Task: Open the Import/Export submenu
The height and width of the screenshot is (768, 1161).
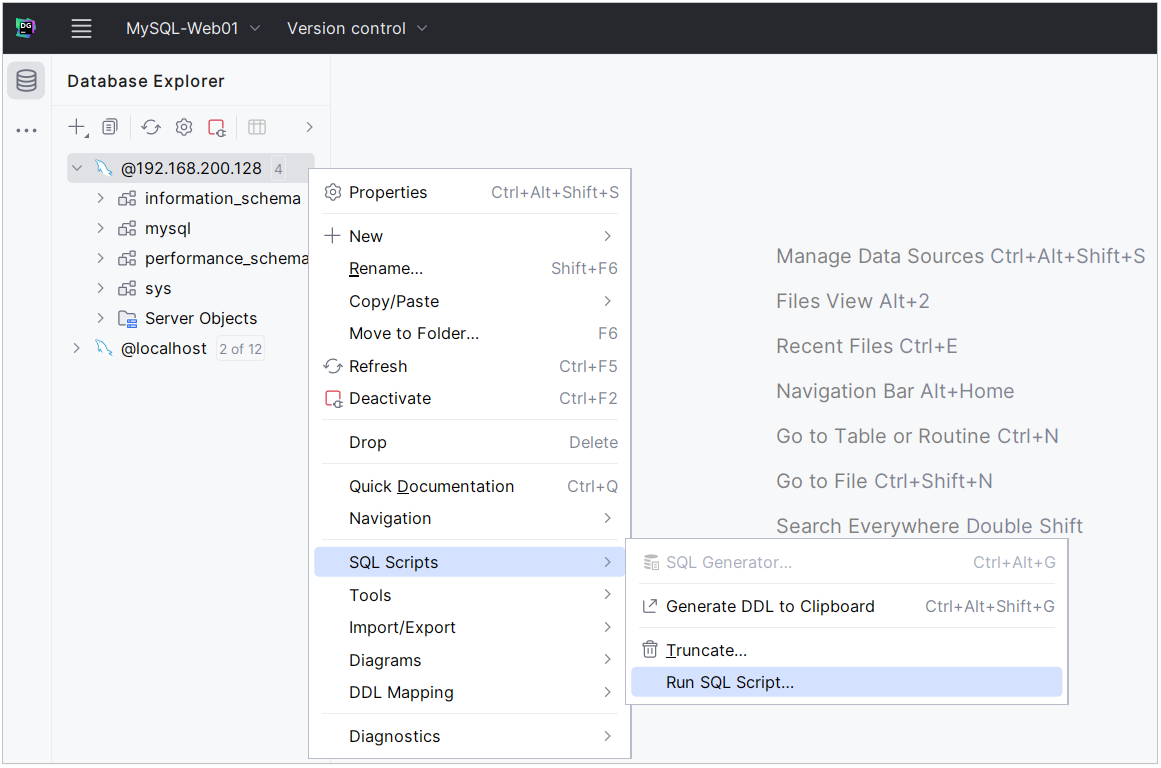Action: [x=402, y=627]
